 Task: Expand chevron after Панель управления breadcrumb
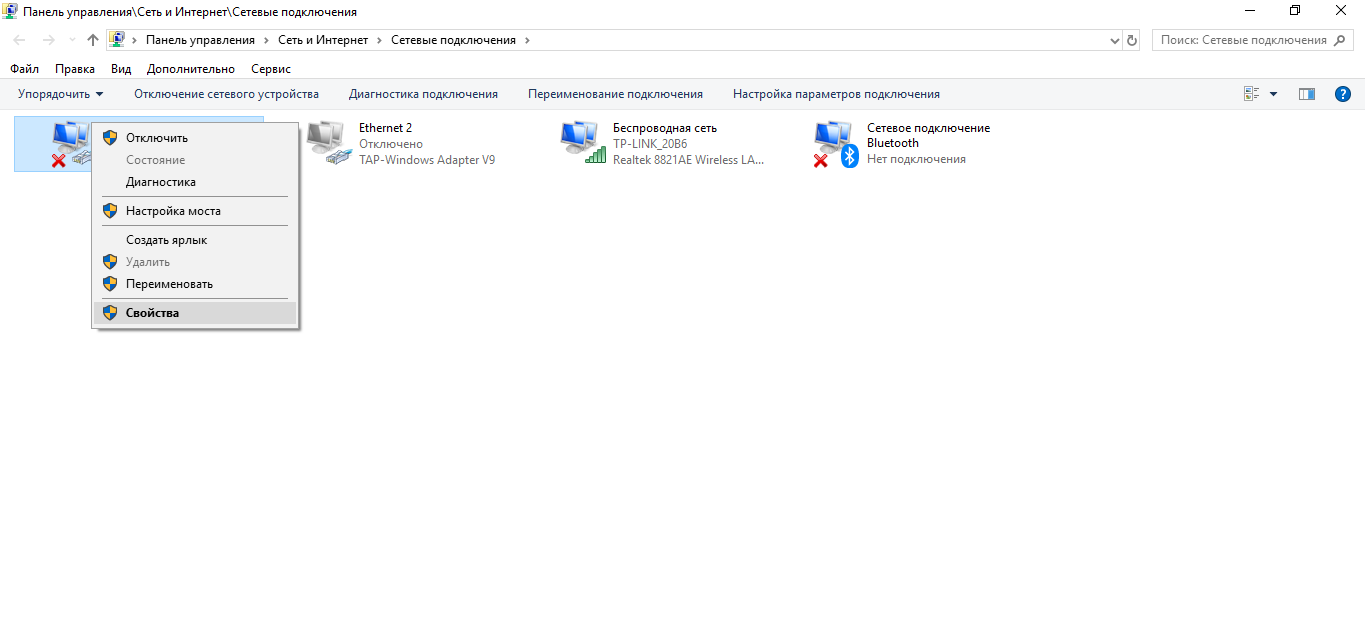[266, 40]
